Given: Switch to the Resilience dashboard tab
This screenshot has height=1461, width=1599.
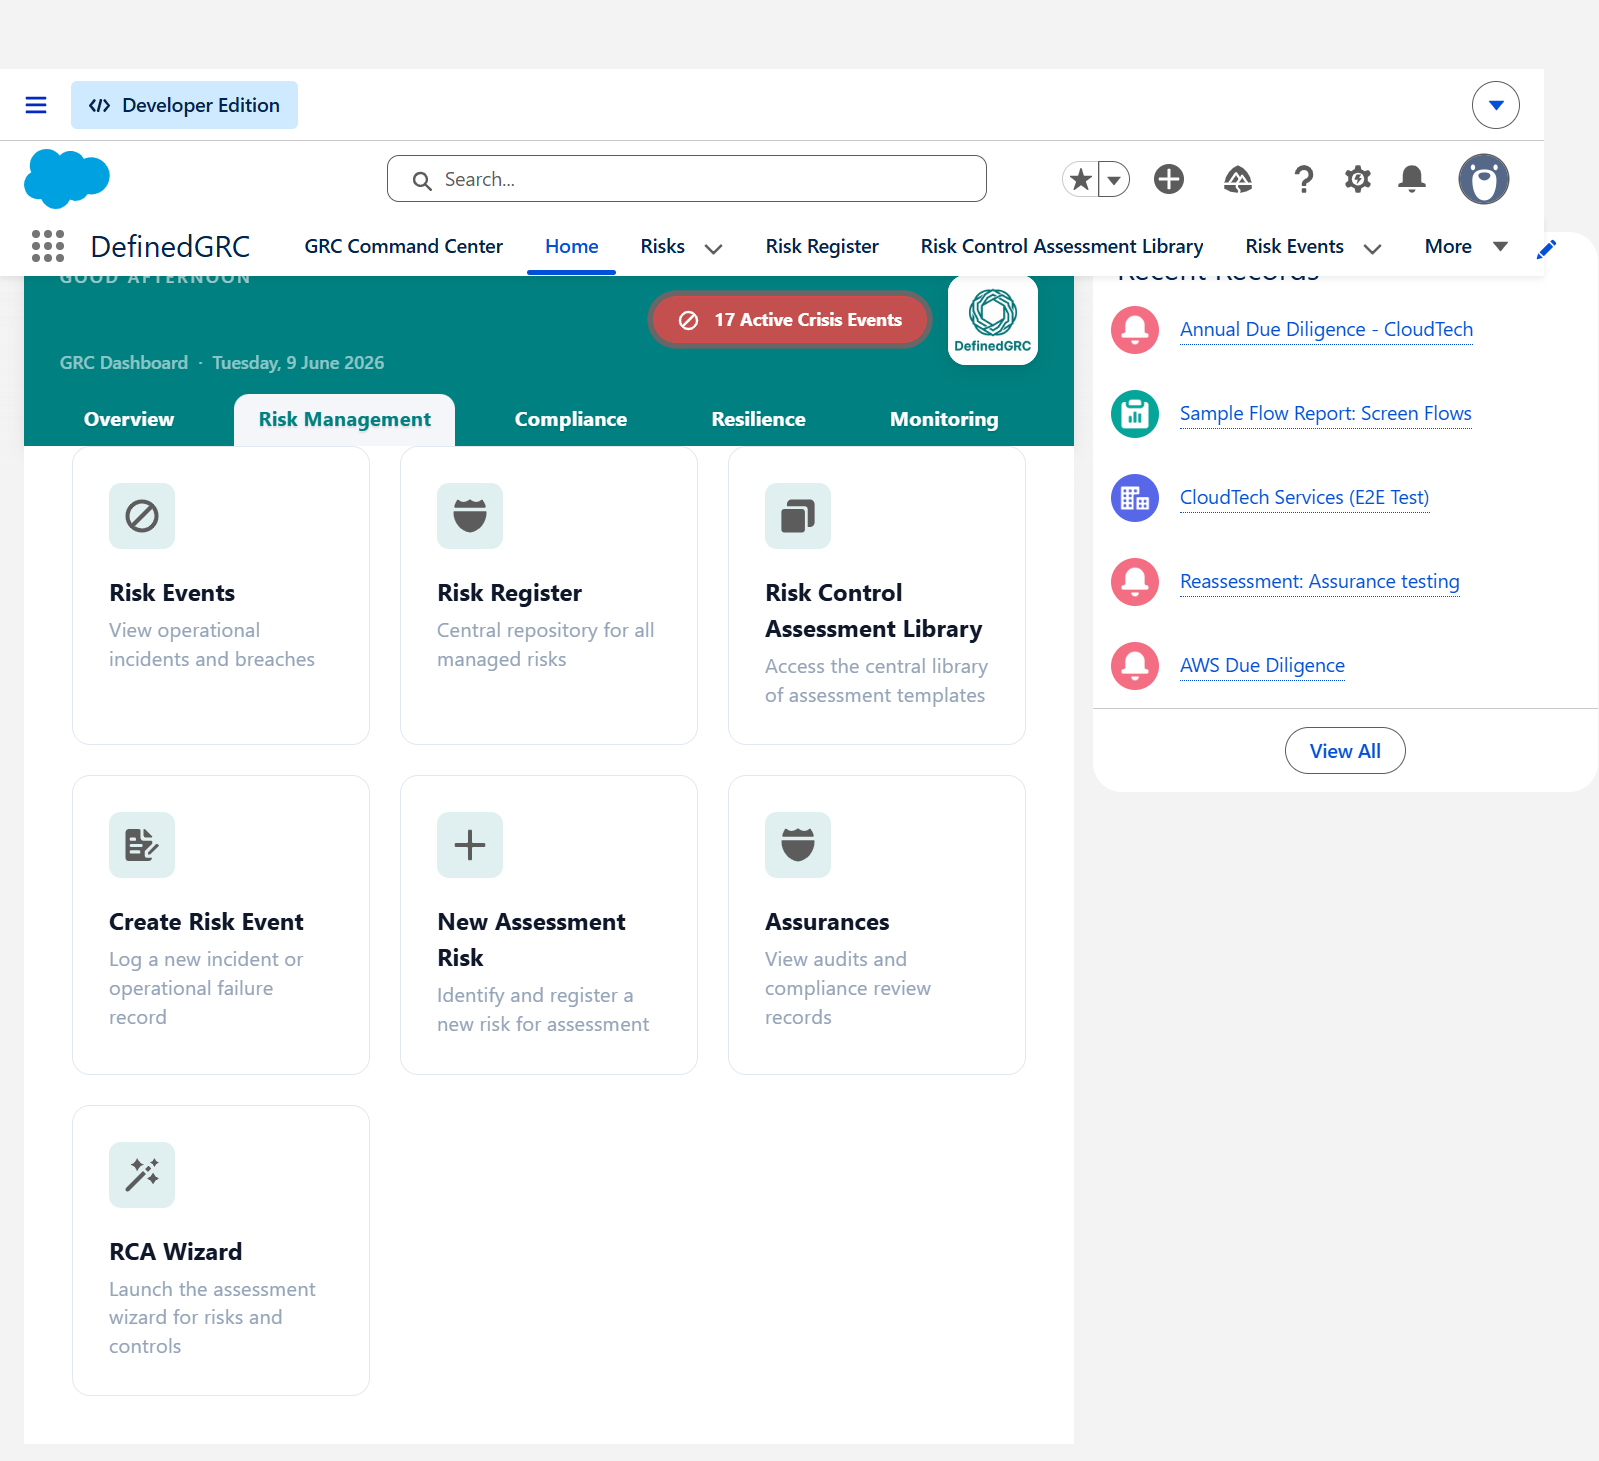Looking at the screenshot, I should pos(758,420).
